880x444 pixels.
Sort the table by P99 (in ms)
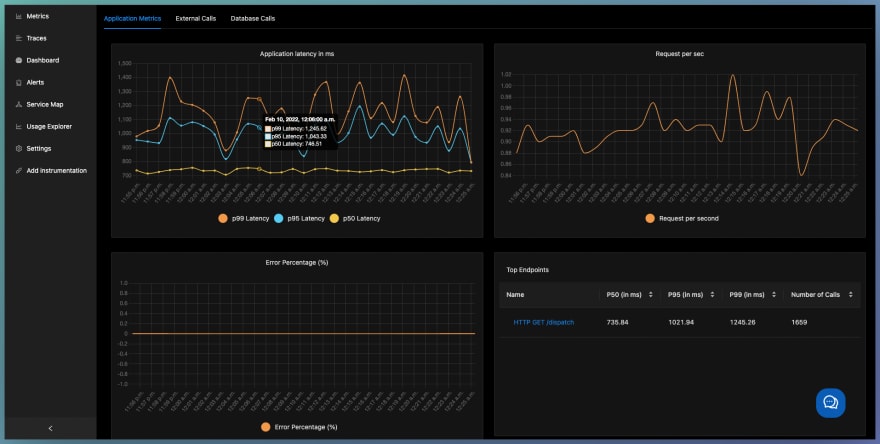point(774,295)
